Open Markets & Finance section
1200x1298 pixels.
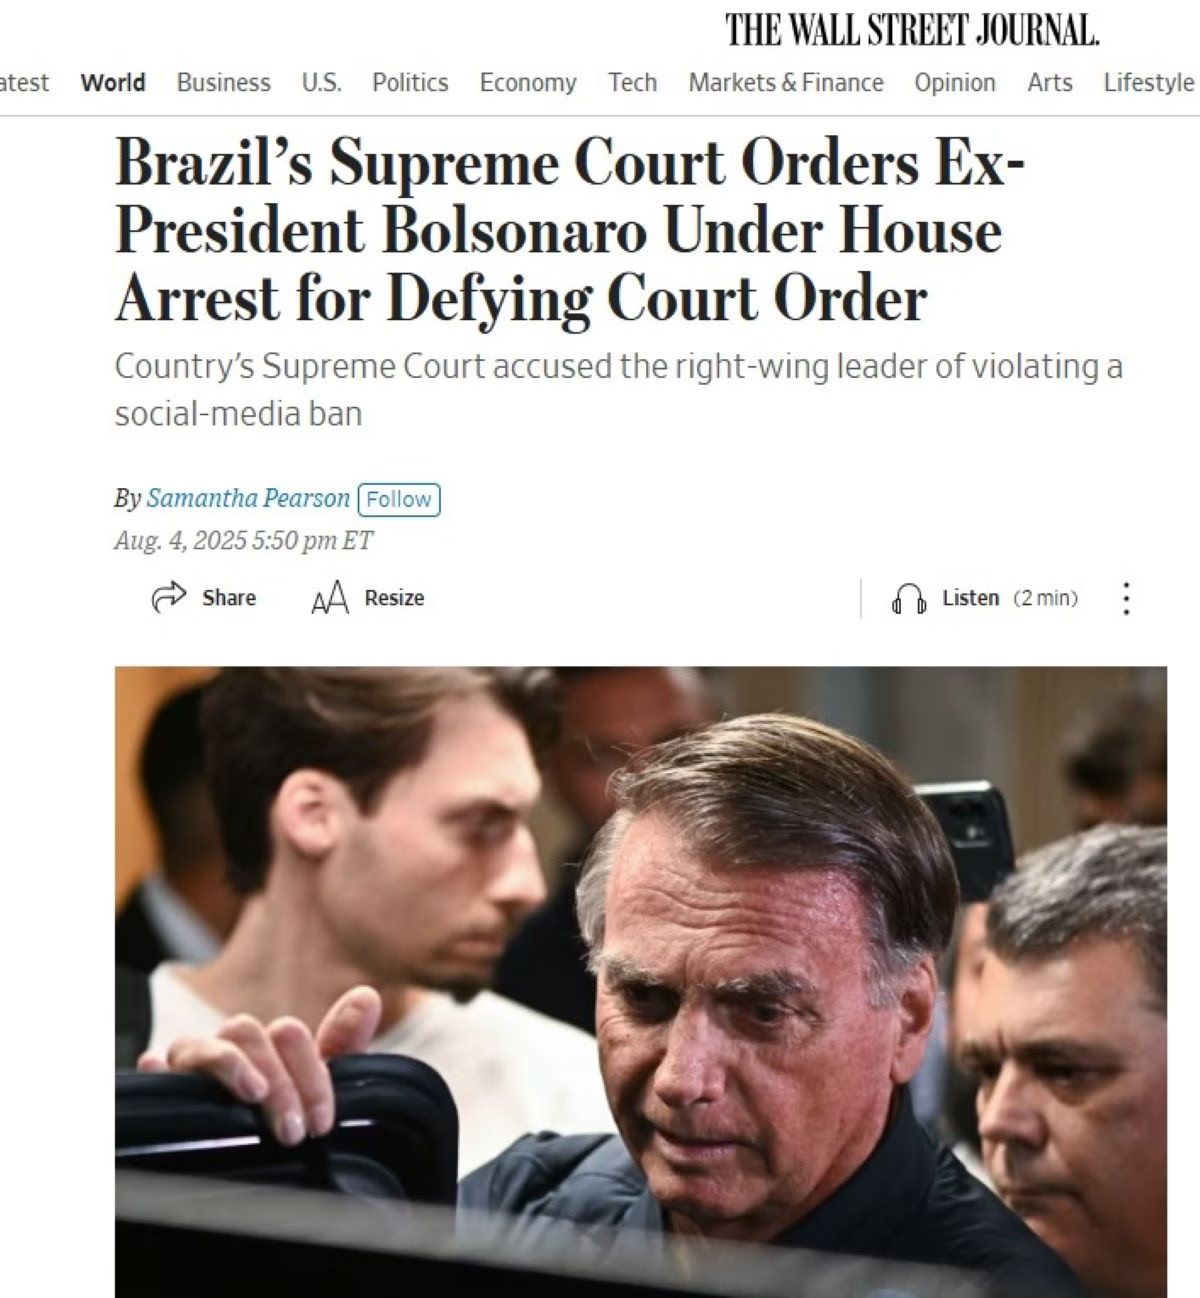[x=786, y=82]
